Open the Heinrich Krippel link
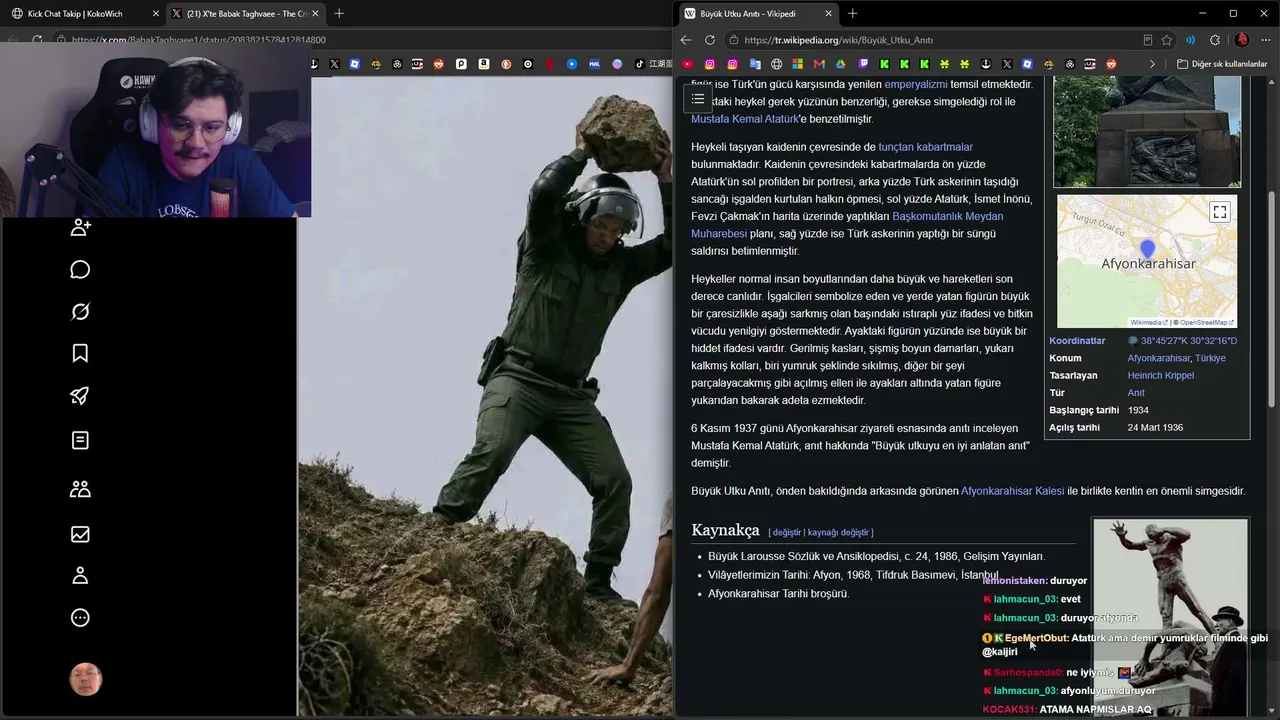 (x=1161, y=376)
